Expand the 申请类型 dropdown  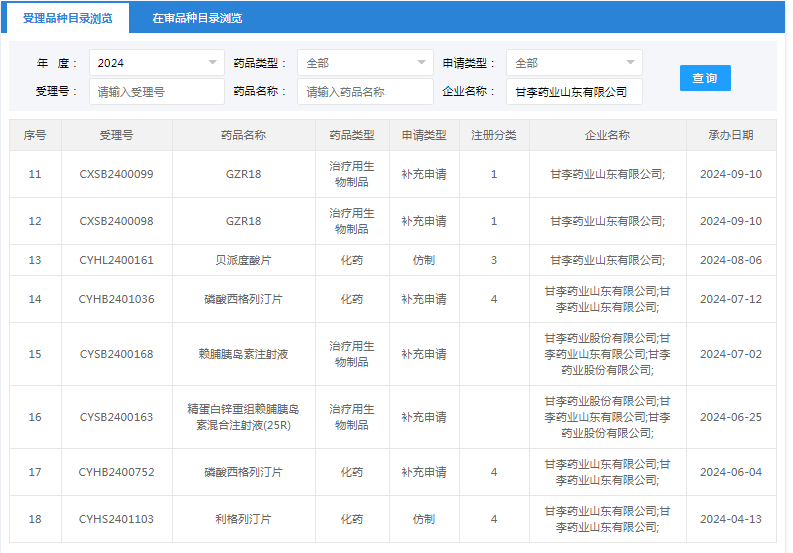[x=574, y=63]
